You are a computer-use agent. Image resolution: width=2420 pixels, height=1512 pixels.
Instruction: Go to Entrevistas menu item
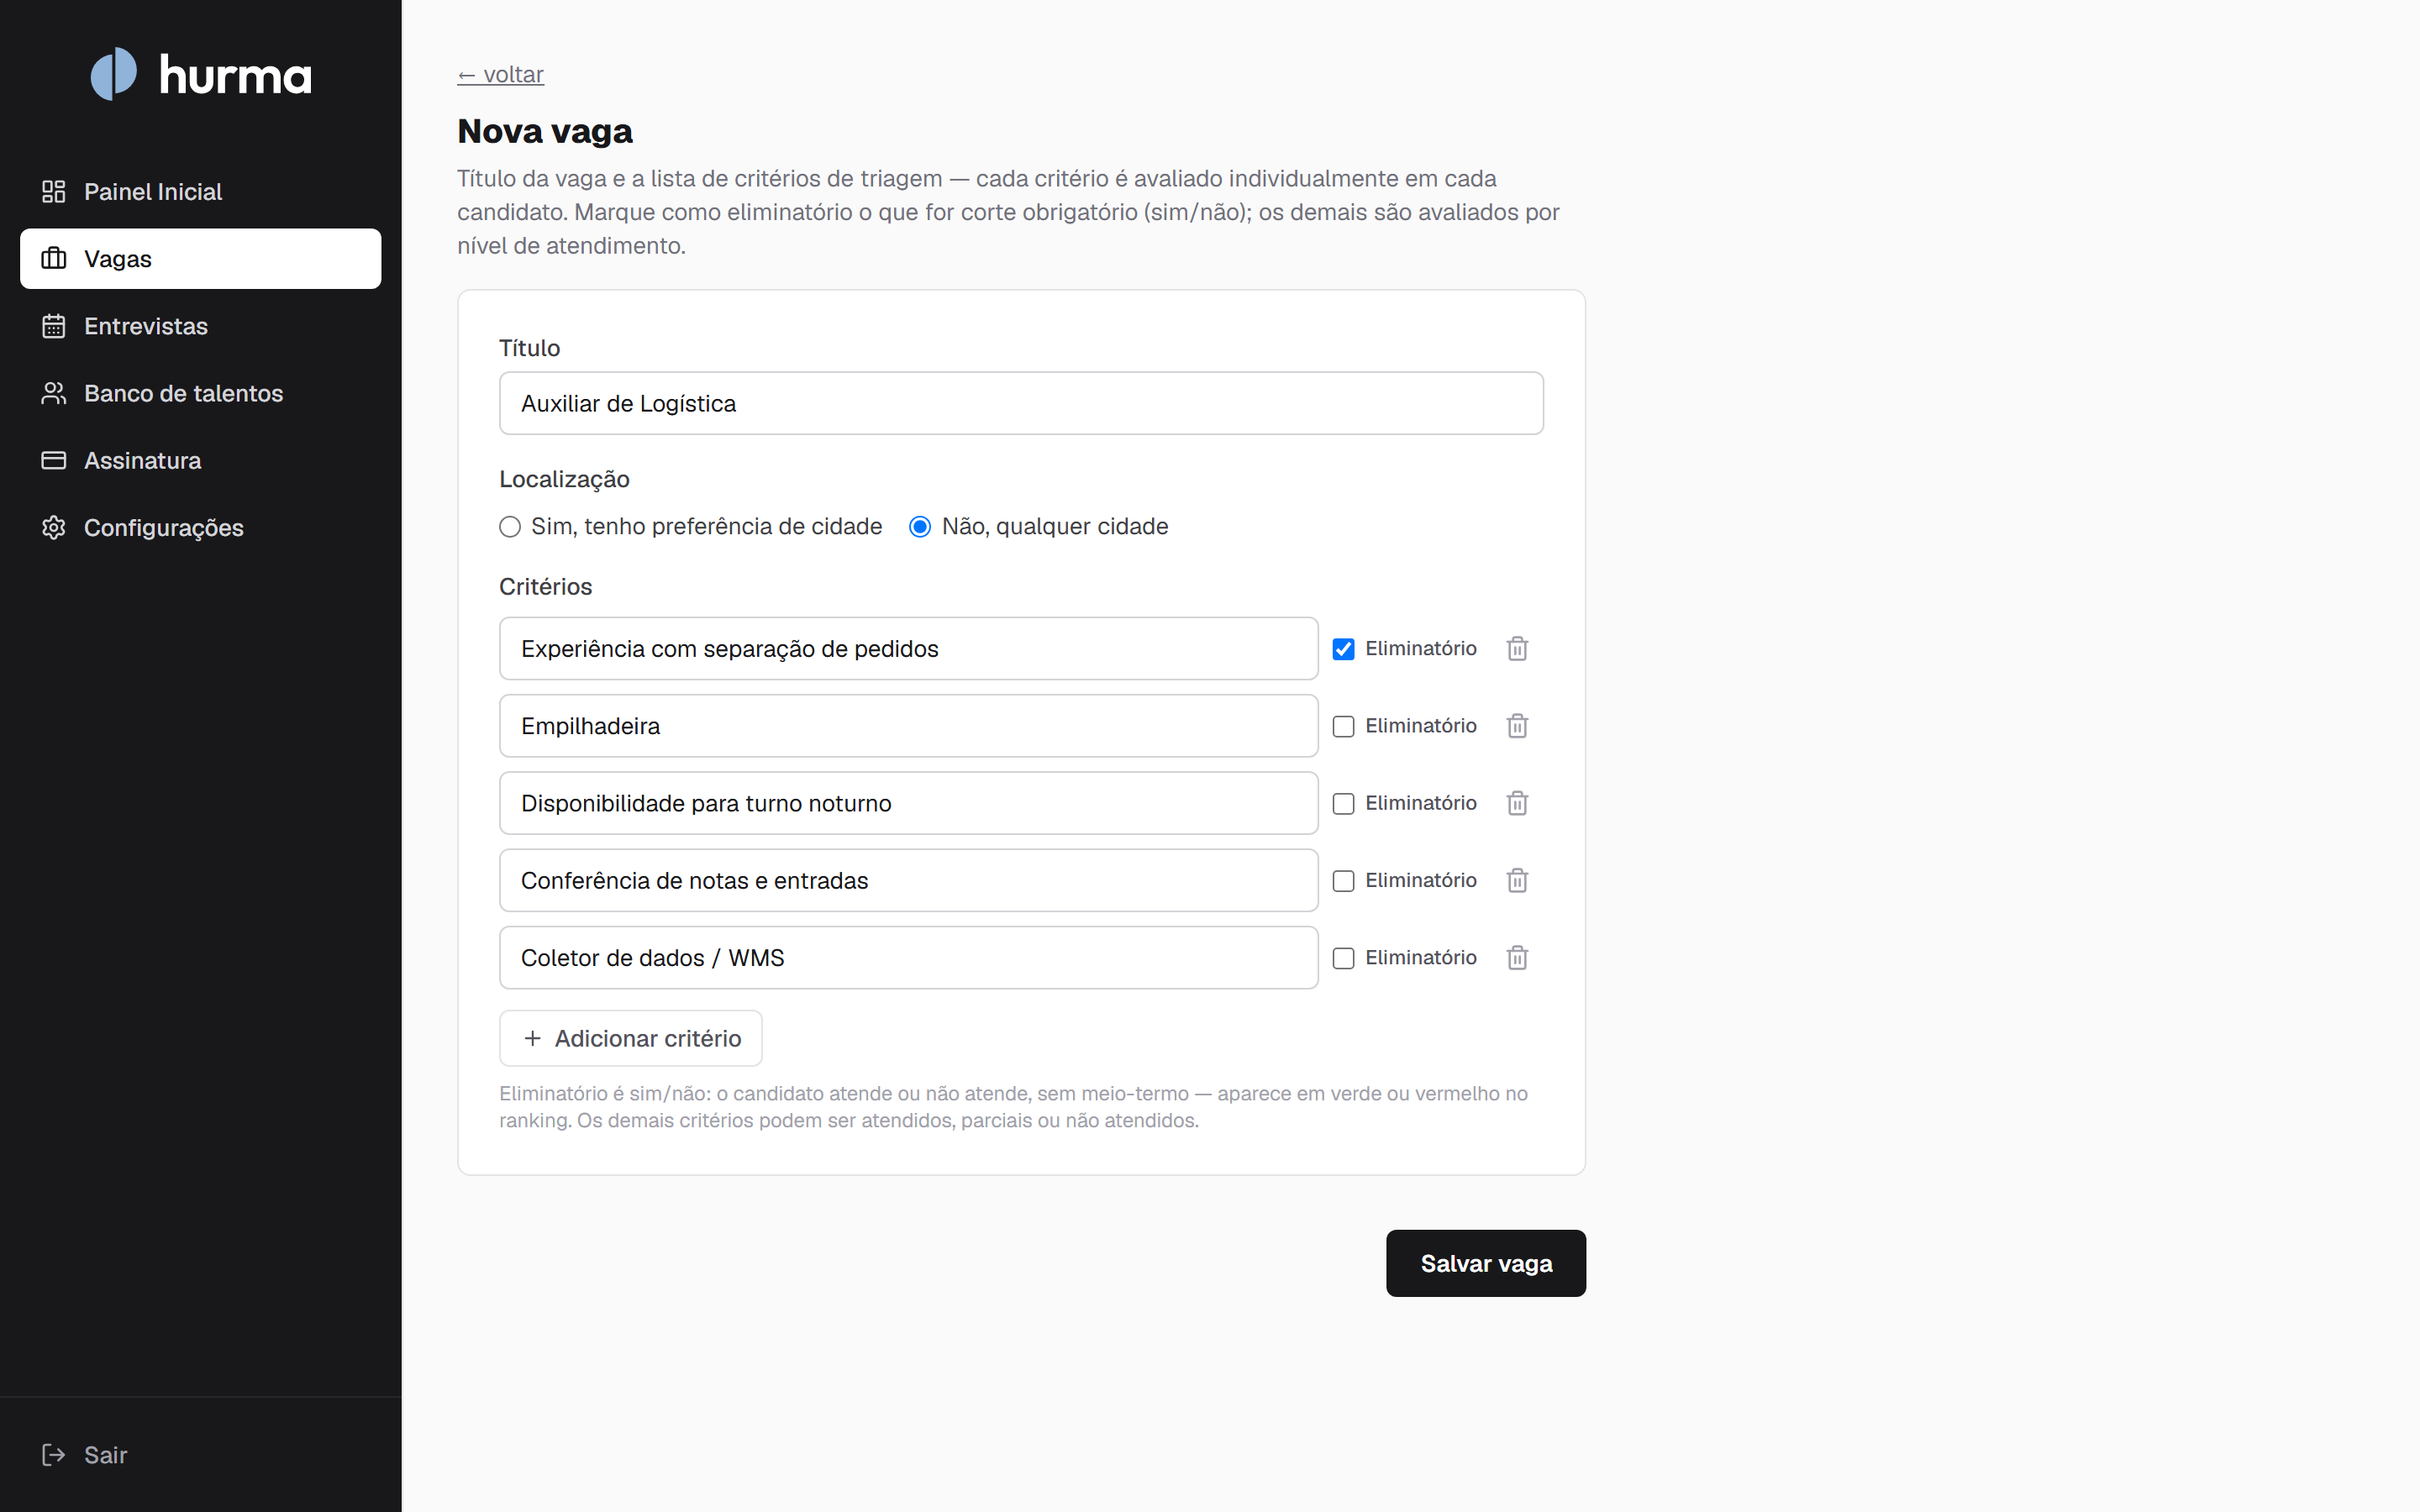click(x=200, y=326)
